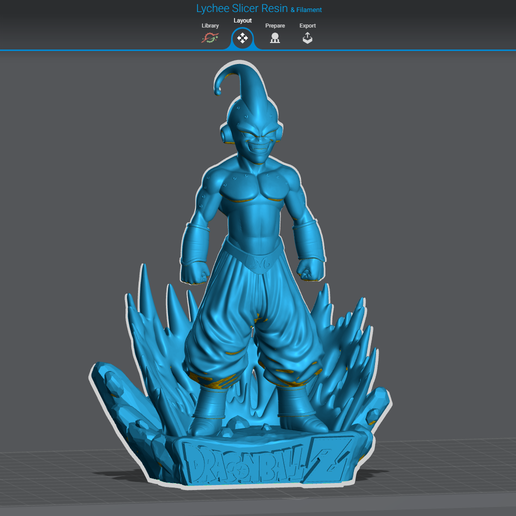Click the Library tab label
This screenshot has height=516, width=516.
(210, 26)
